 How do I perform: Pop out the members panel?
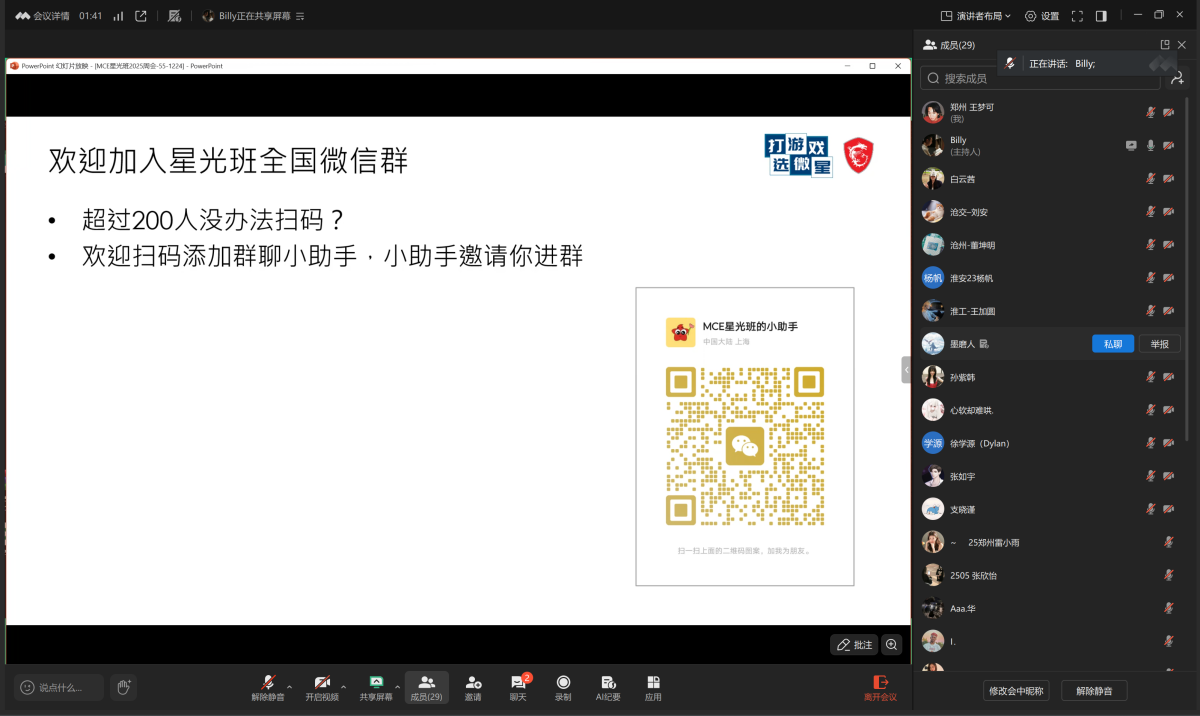tap(1165, 45)
